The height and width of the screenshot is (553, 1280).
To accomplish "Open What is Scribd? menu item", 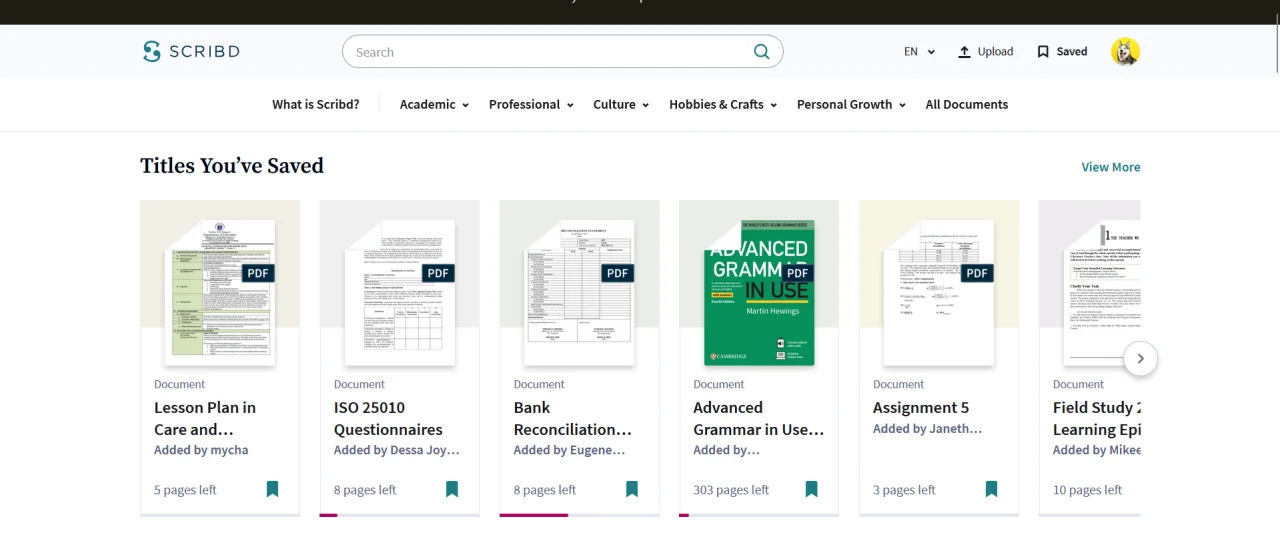I will pyautogui.click(x=316, y=104).
